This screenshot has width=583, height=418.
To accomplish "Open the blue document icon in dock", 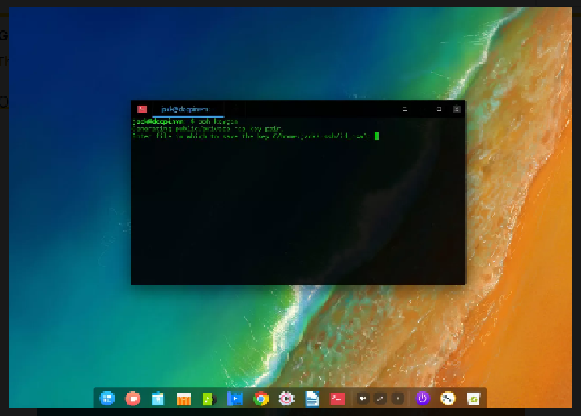I will tap(312, 399).
